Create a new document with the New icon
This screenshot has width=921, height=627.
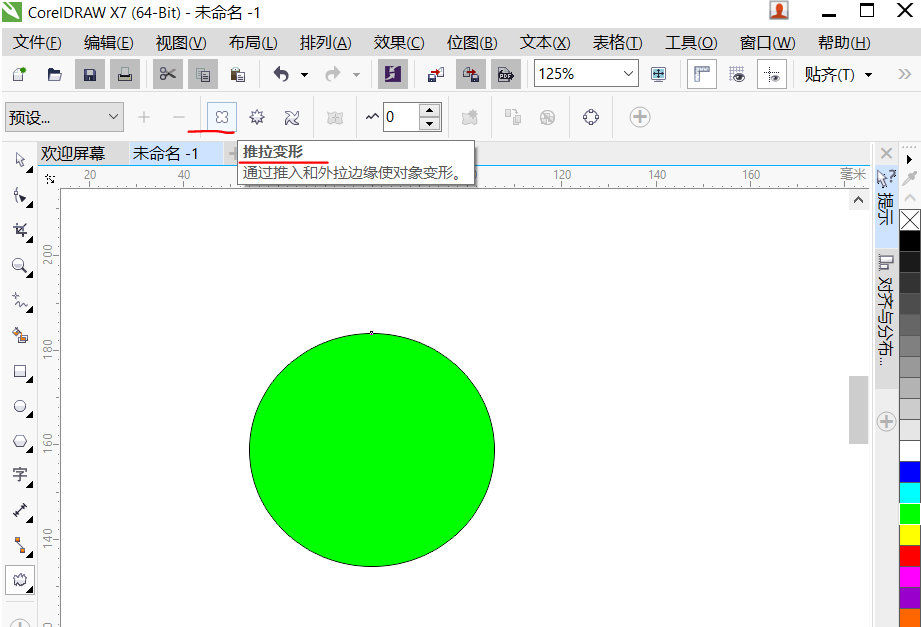[x=19, y=75]
